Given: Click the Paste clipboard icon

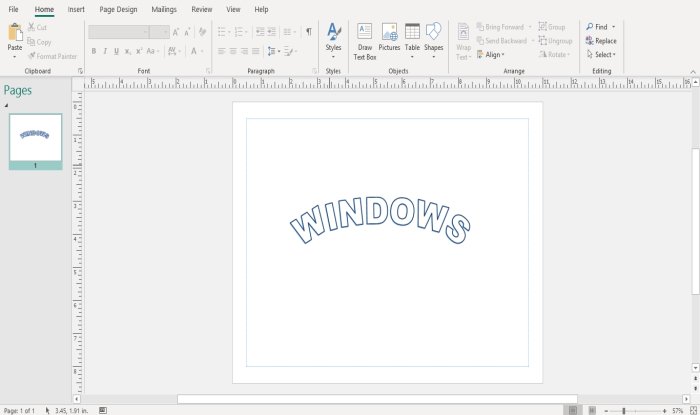Looking at the screenshot, I should point(15,33).
